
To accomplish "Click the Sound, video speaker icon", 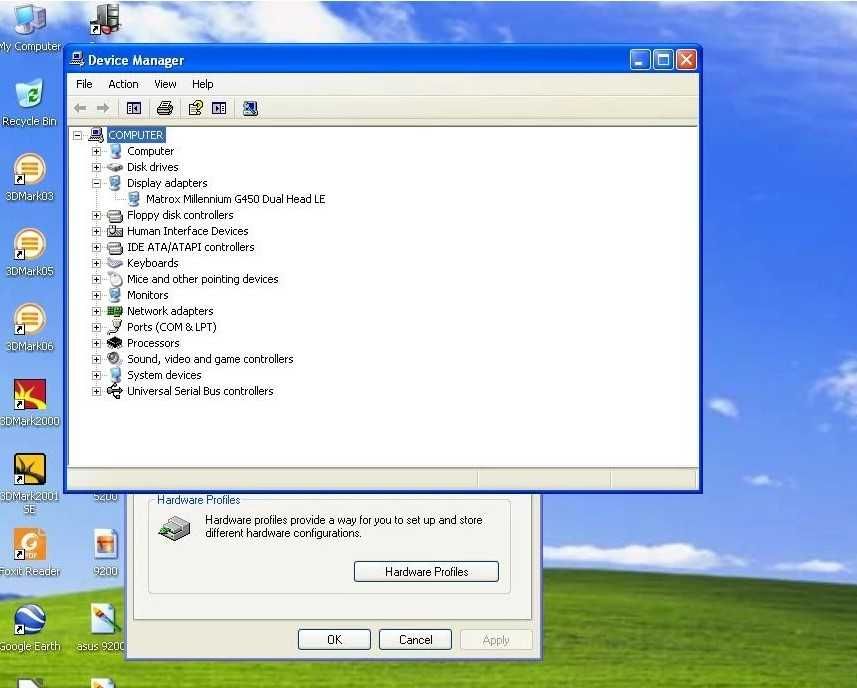I will (114, 358).
